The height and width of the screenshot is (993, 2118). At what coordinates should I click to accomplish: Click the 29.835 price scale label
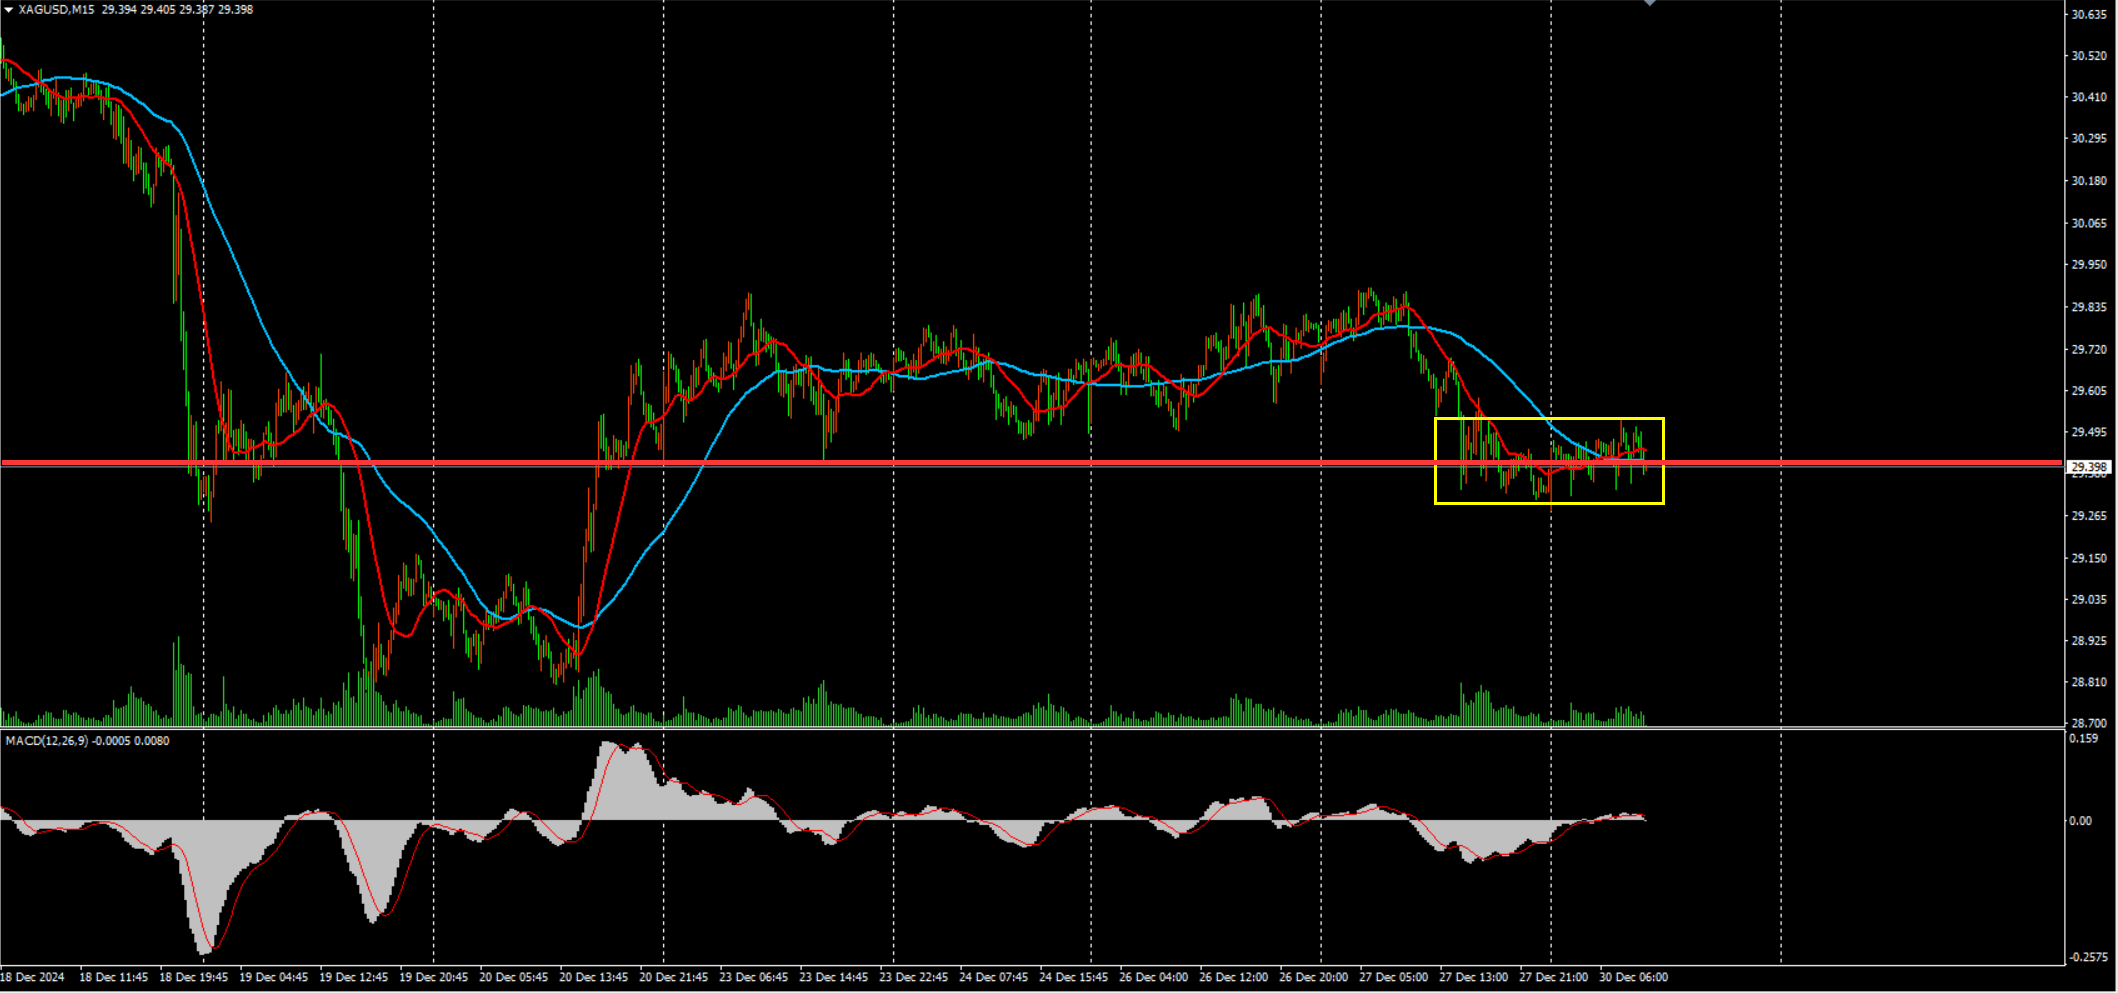[2089, 308]
